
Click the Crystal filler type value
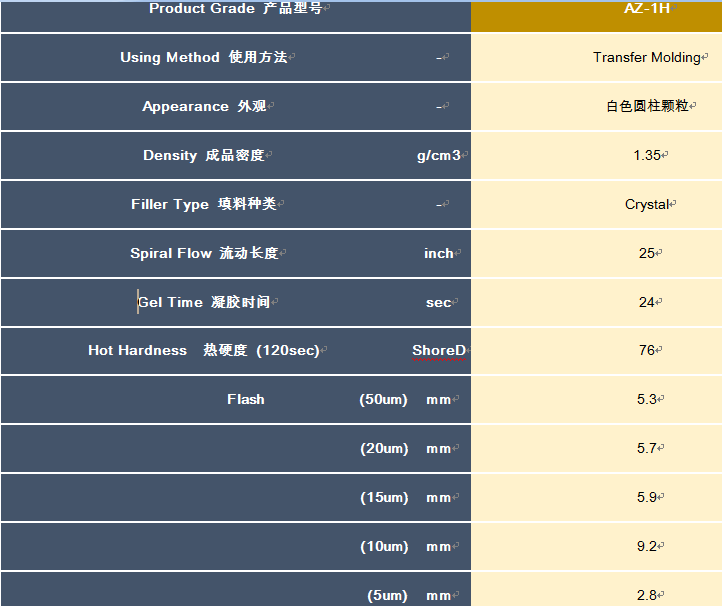pyautogui.click(x=647, y=204)
